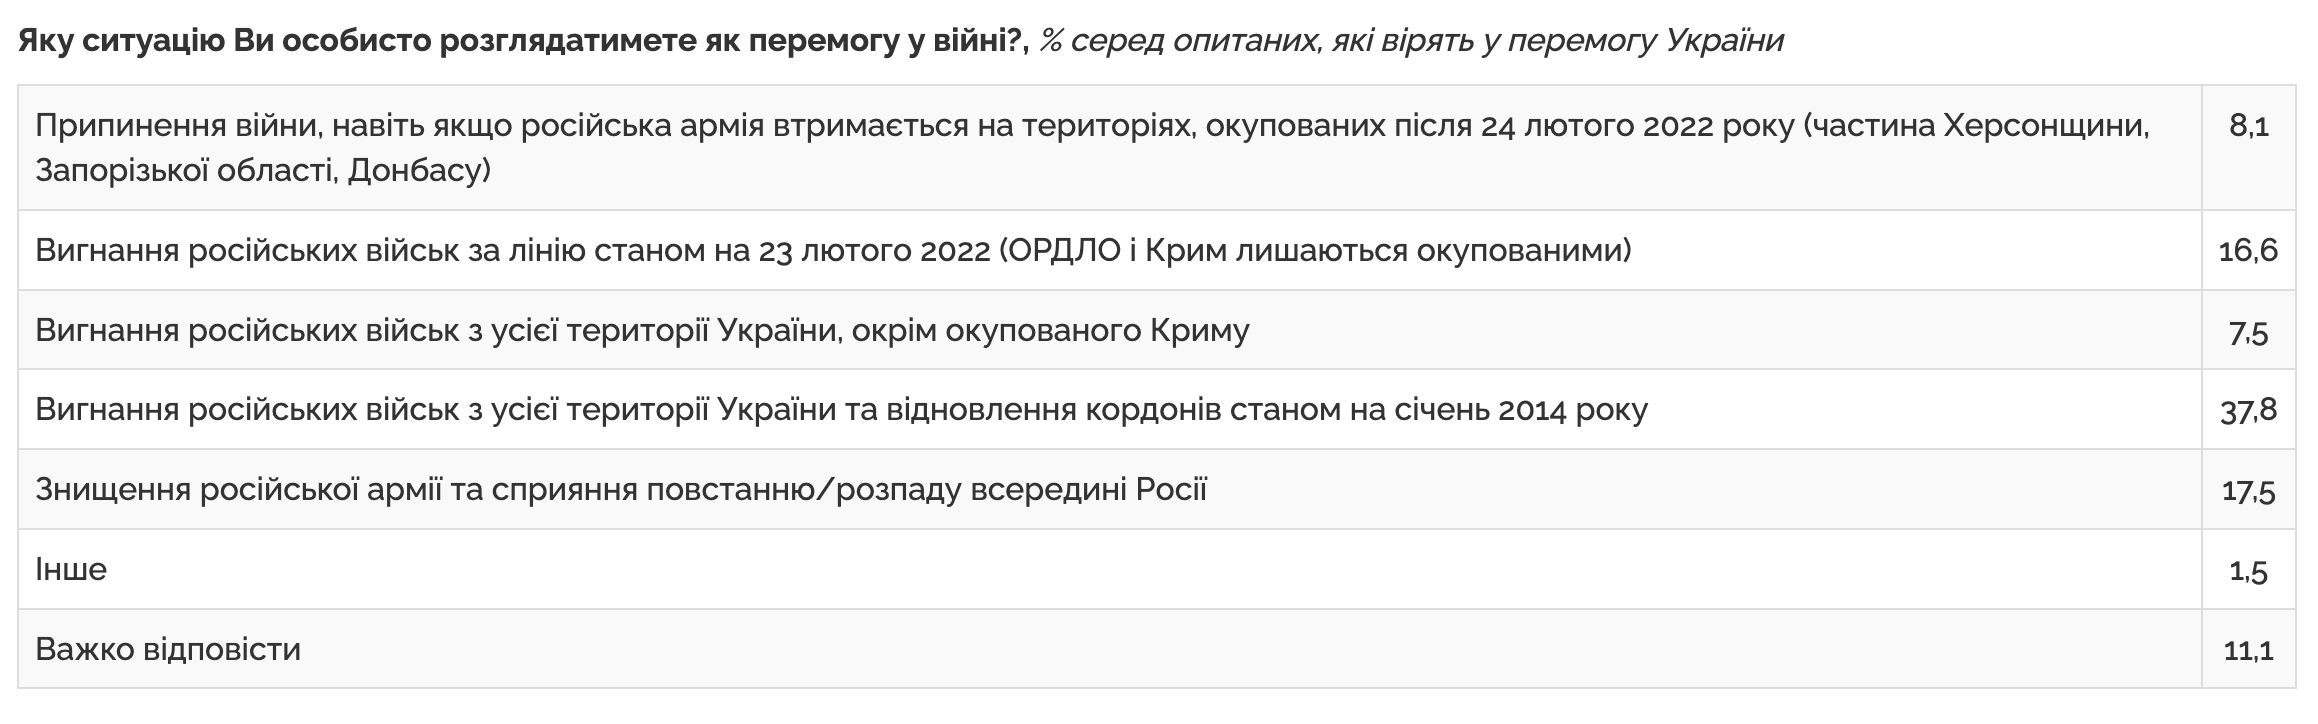Select the Інше row label

pos(71,569)
